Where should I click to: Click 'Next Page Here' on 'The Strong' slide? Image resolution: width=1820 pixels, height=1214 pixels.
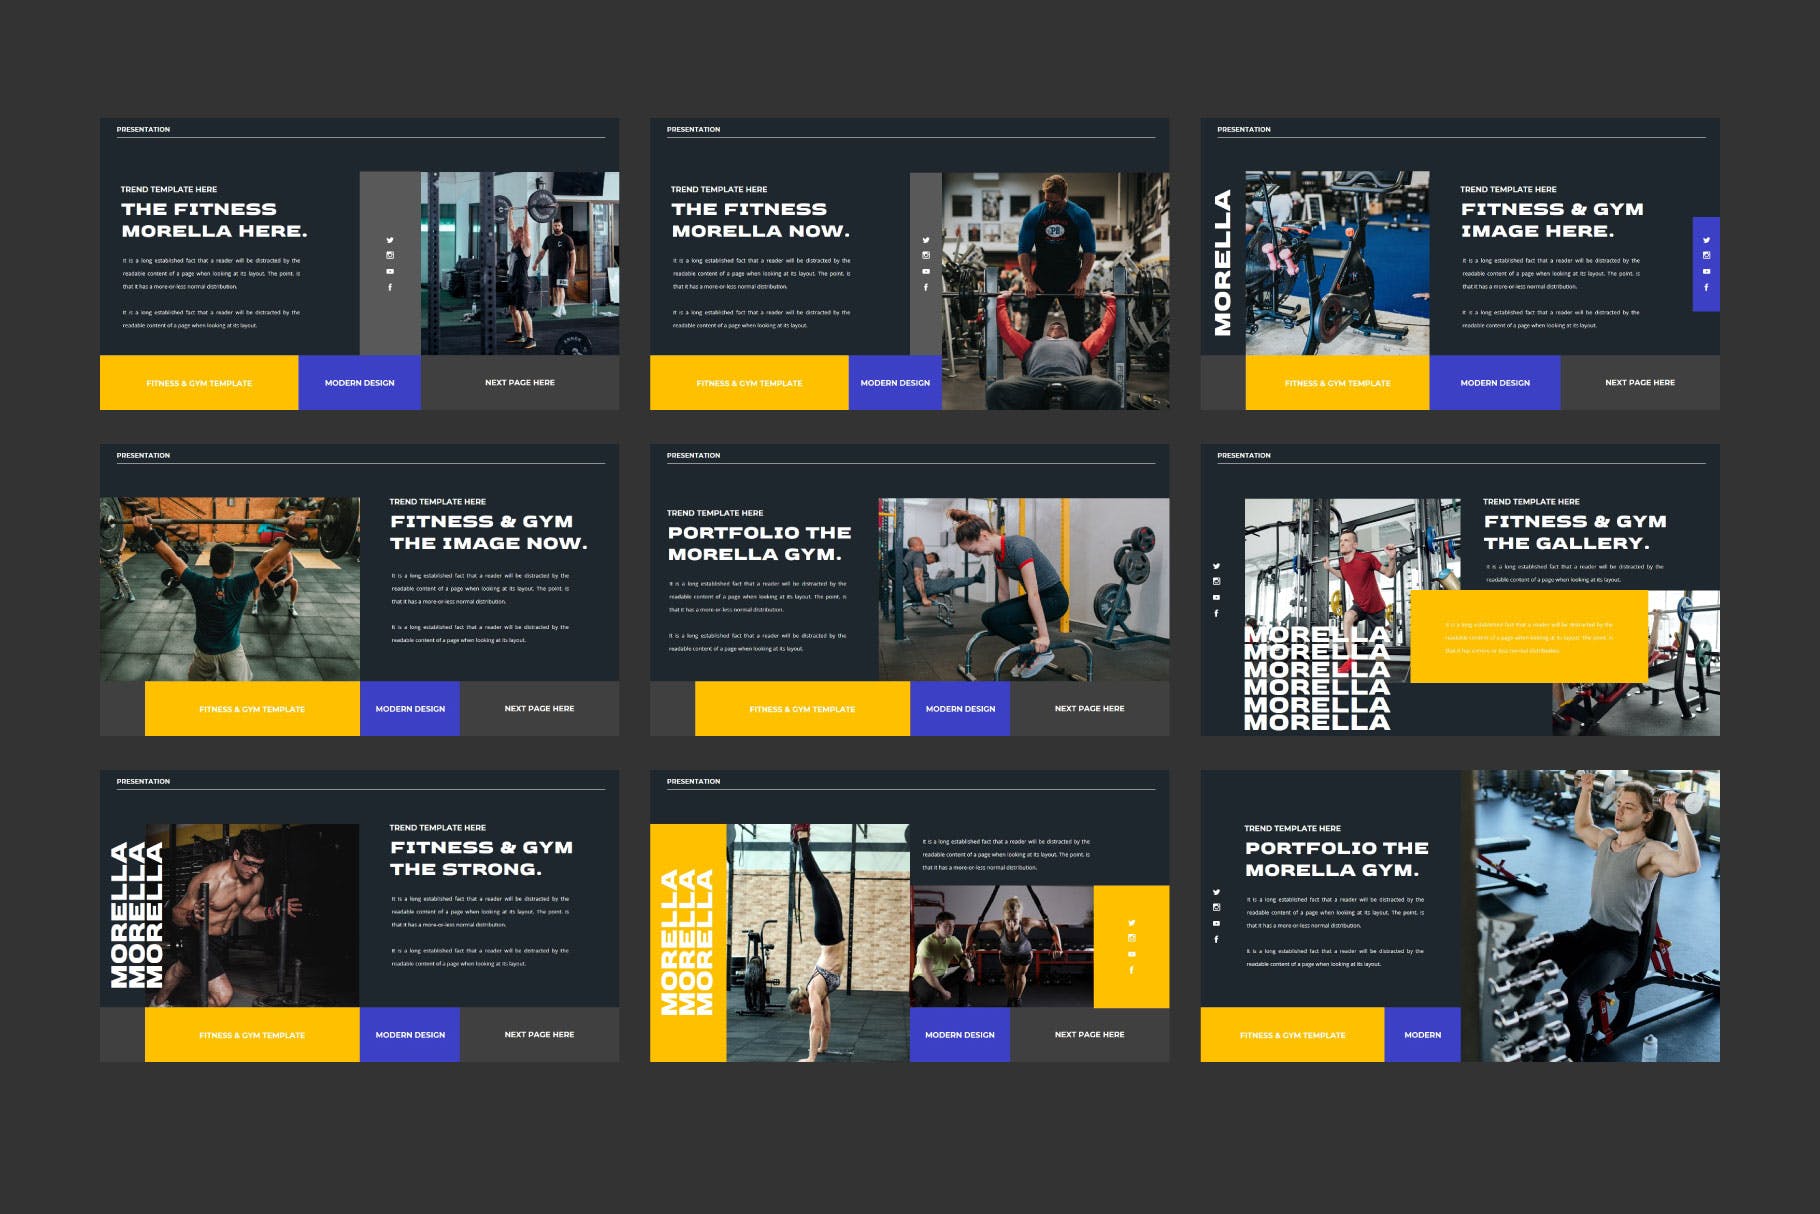(x=540, y=1035)
